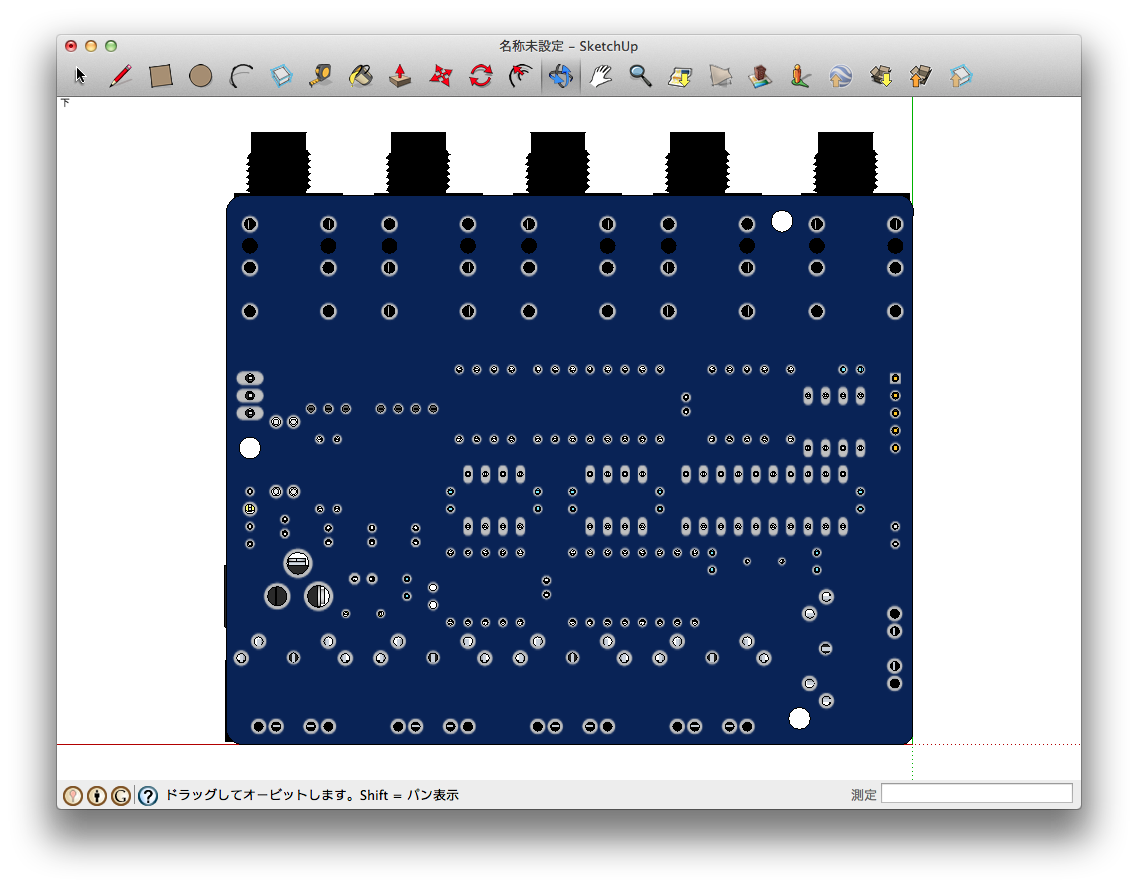Select the Arc tool

point(241,76)
